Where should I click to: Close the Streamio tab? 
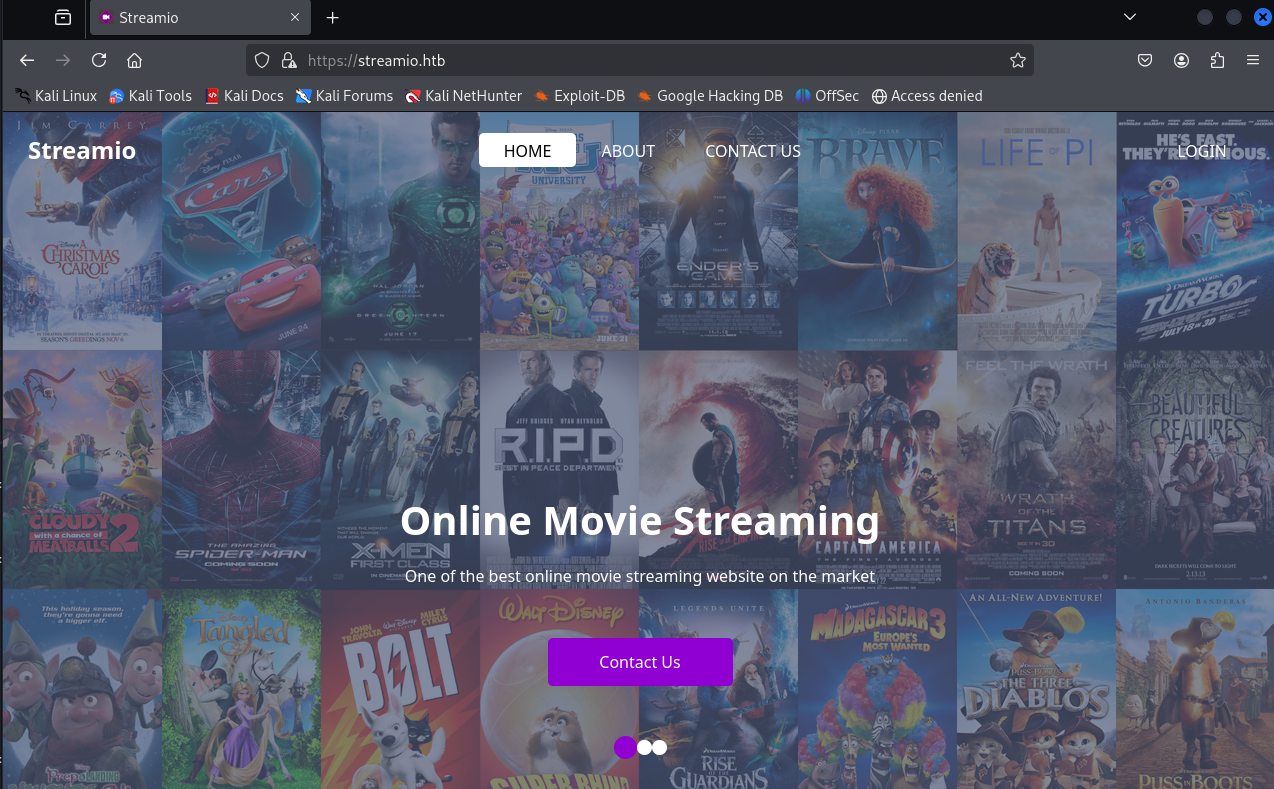[295, 17]
